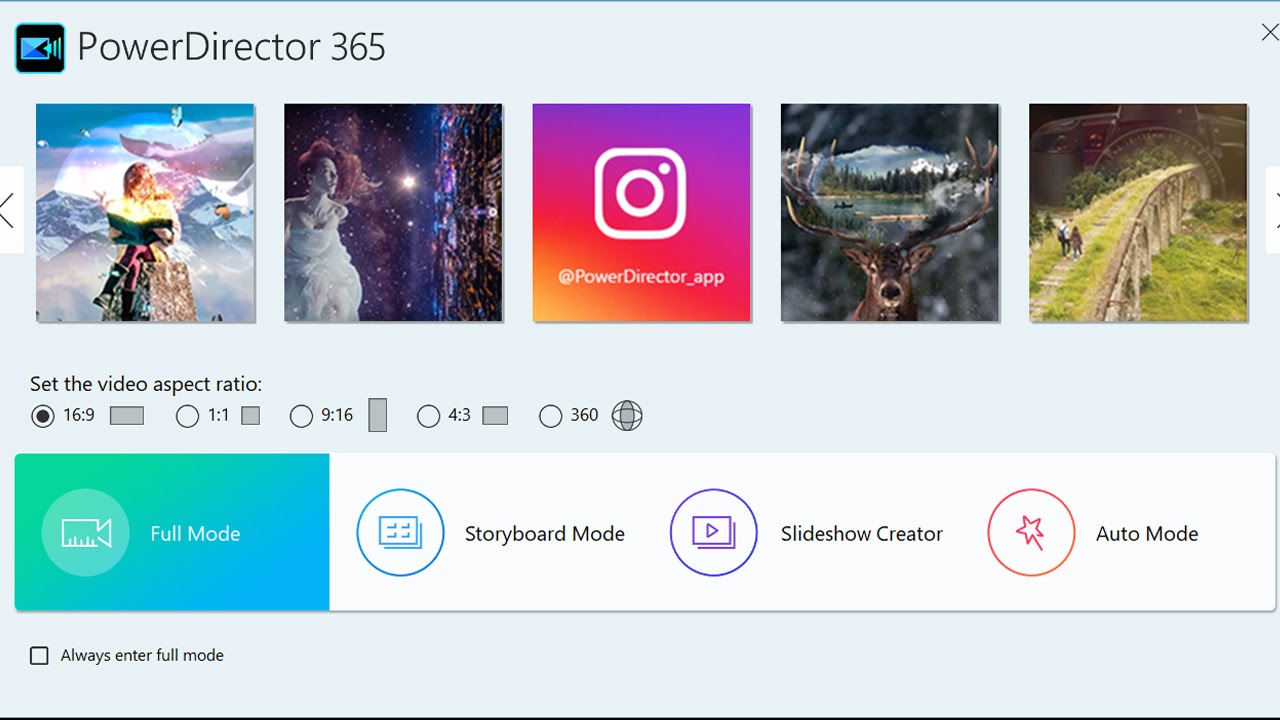Show previous thumbnails with the left arrow
The height and width of the screenshot is (720, 1280).
(x=9, y=210)
